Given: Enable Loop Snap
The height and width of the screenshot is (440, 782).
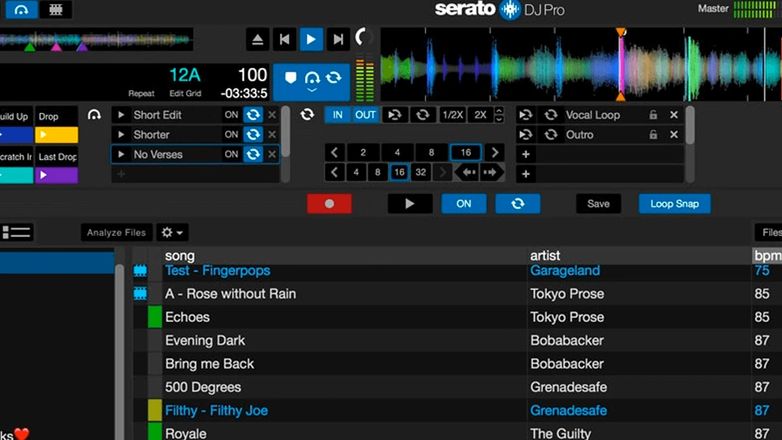Looking at the screenshot, I should tap(674, 204).
